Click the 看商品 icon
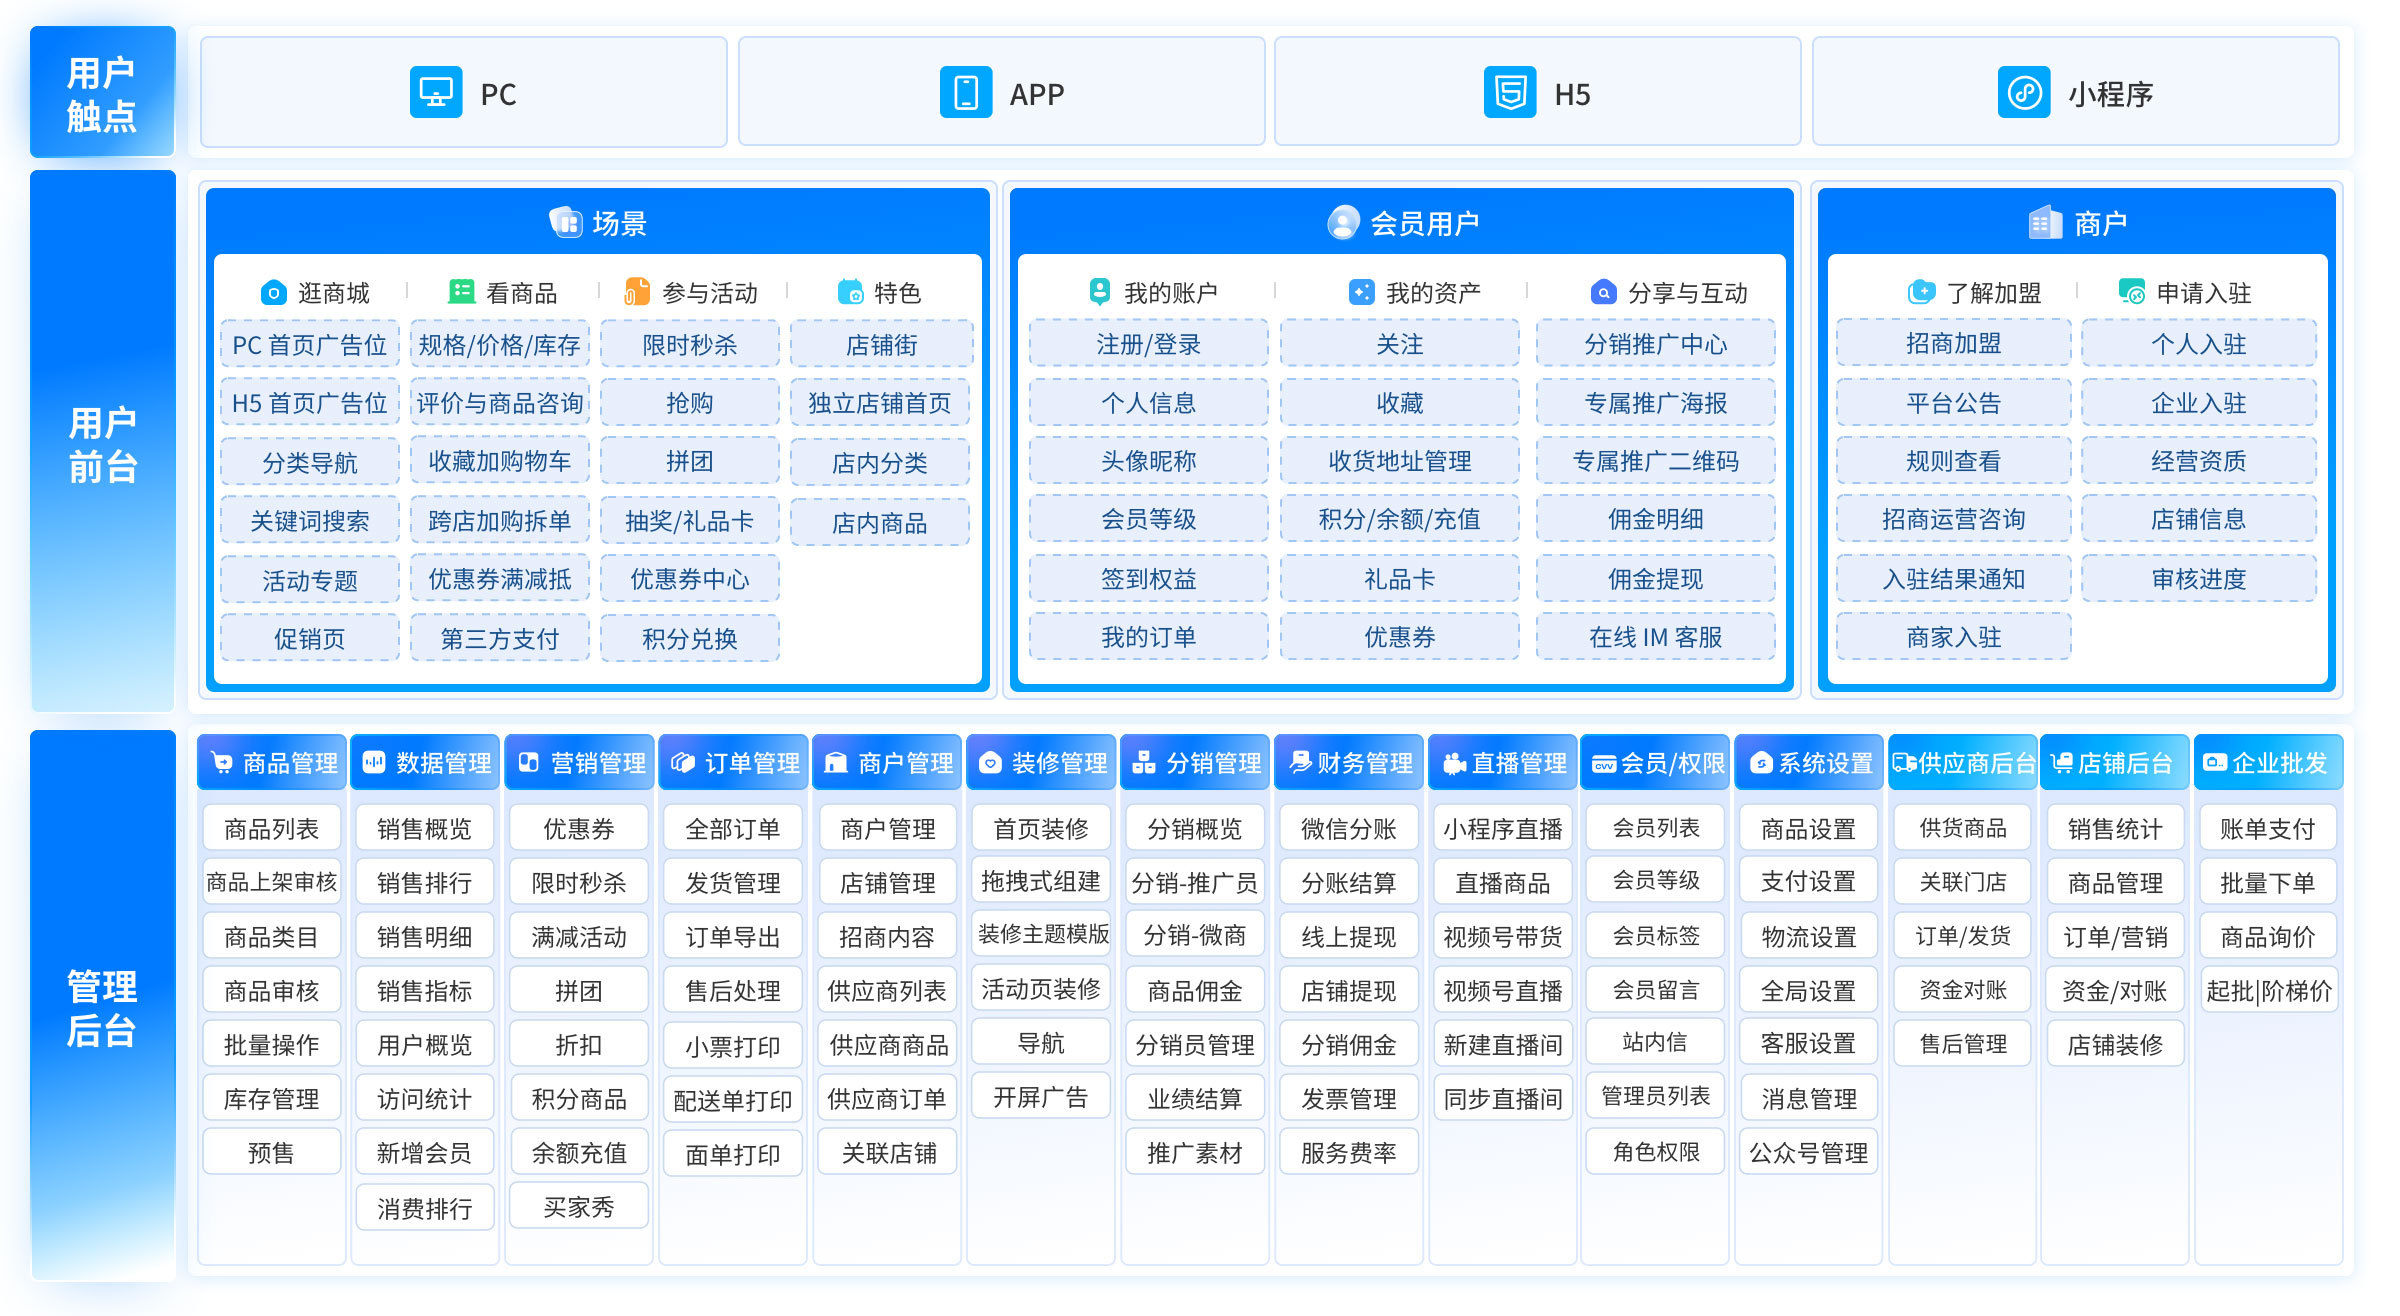 [x=461, y=292]
